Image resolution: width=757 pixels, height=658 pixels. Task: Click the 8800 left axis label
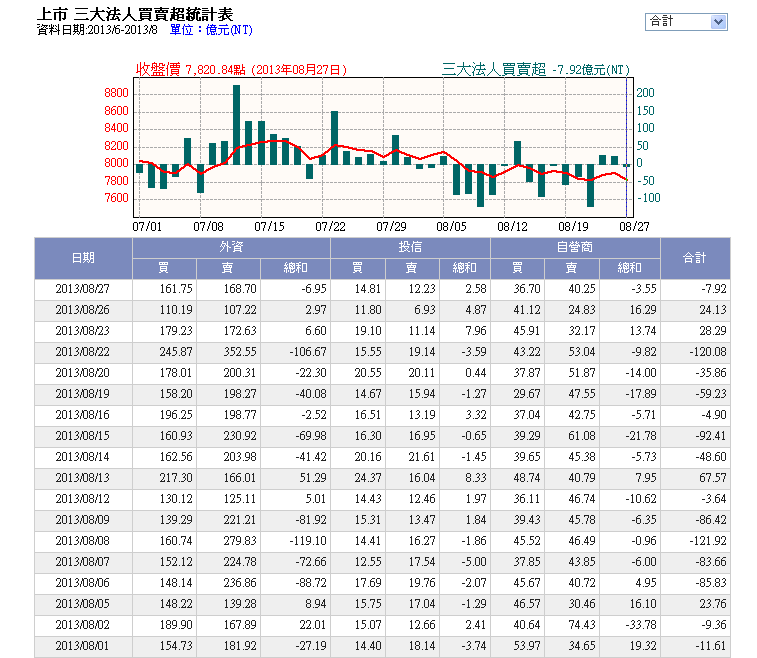tap(116, 93)
